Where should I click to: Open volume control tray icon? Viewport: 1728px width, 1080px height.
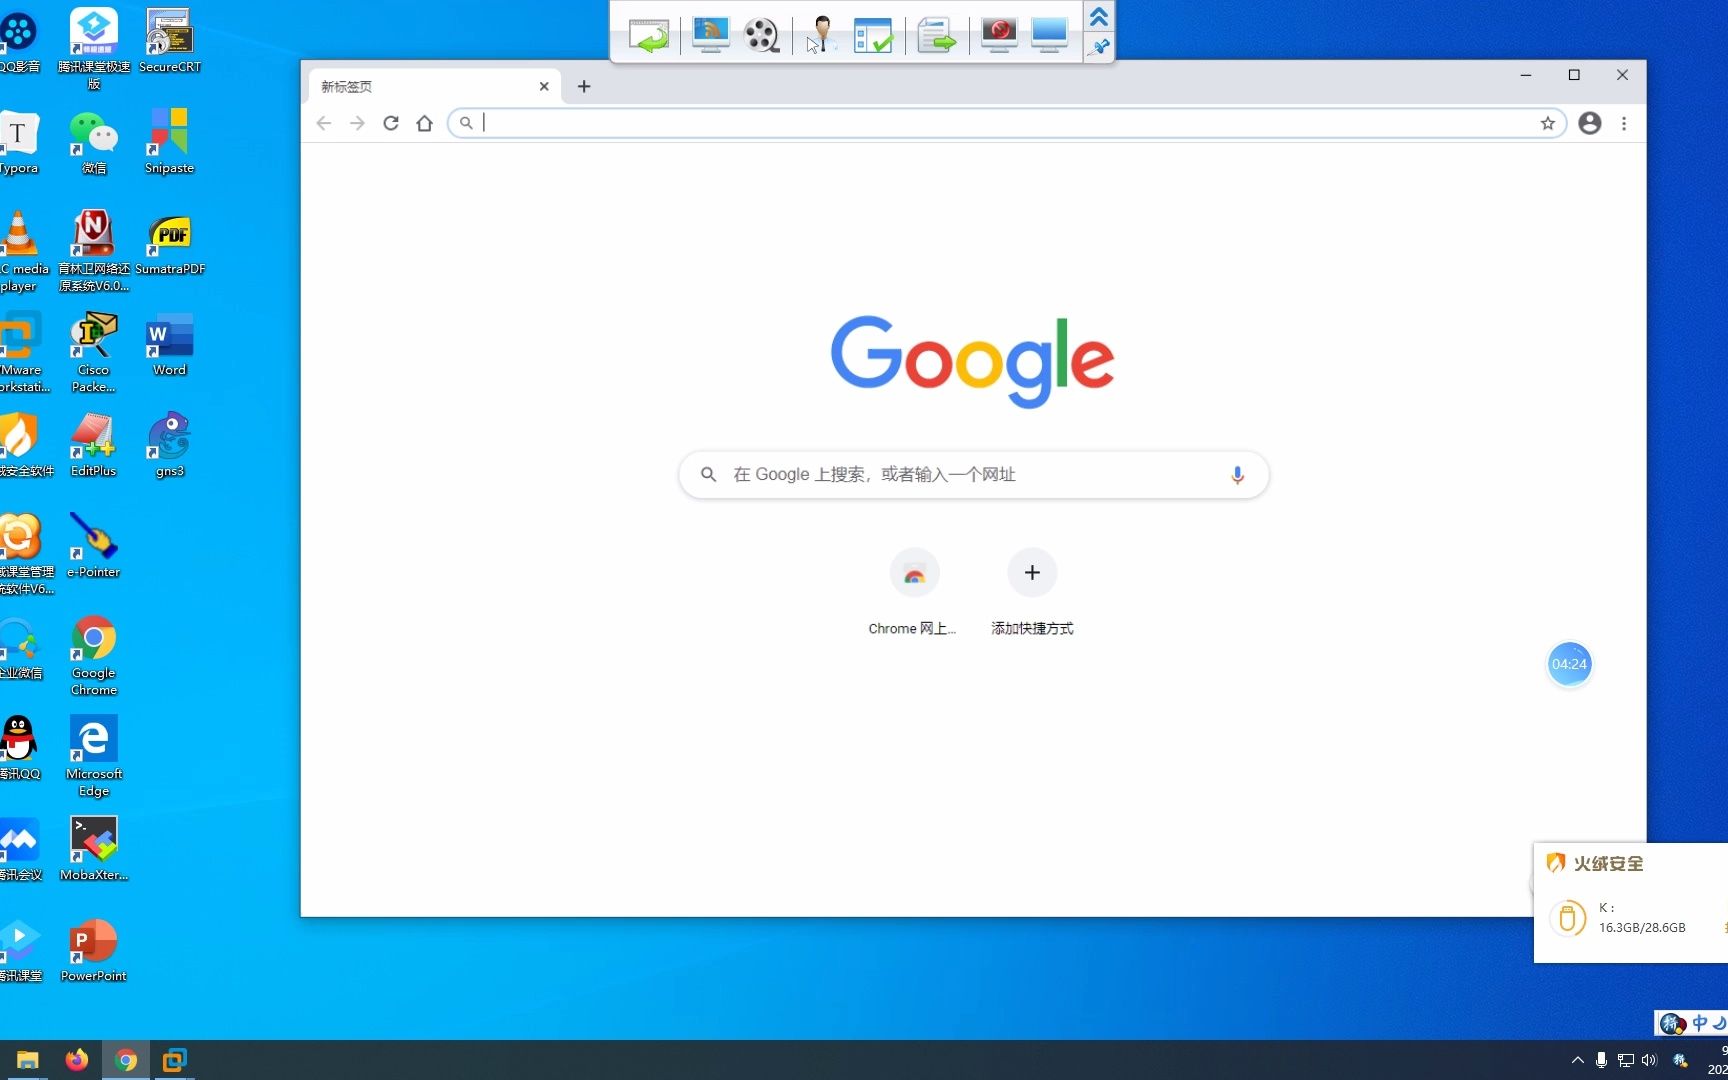point(1649,1060)
